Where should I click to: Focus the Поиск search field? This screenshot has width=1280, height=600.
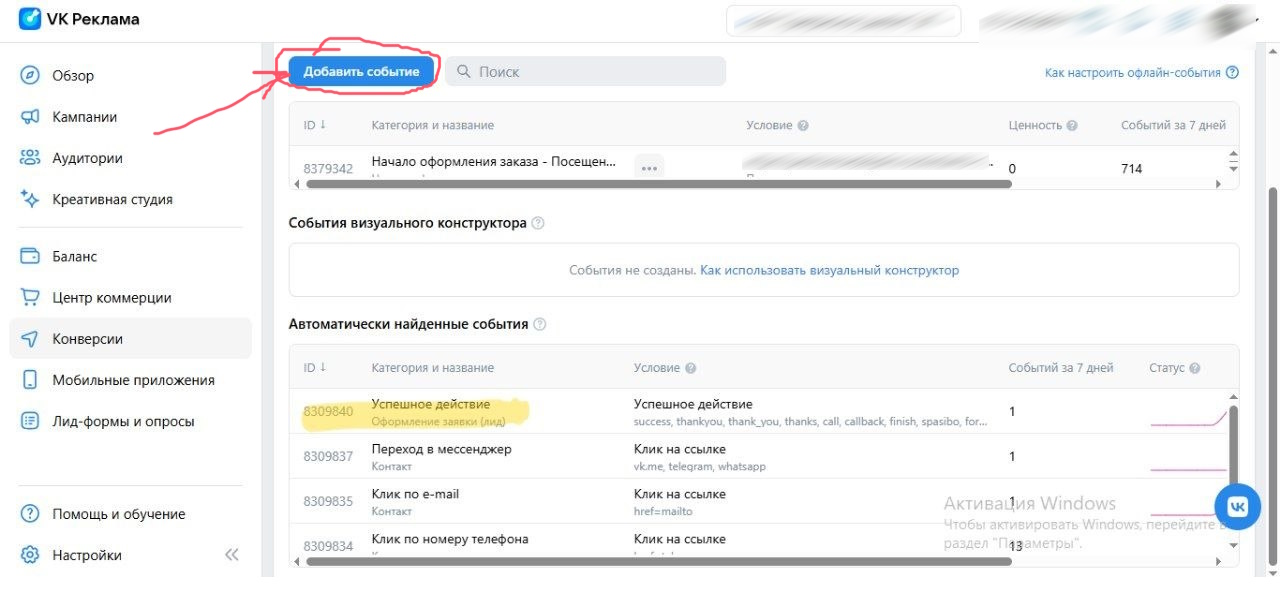coord(585,71)
